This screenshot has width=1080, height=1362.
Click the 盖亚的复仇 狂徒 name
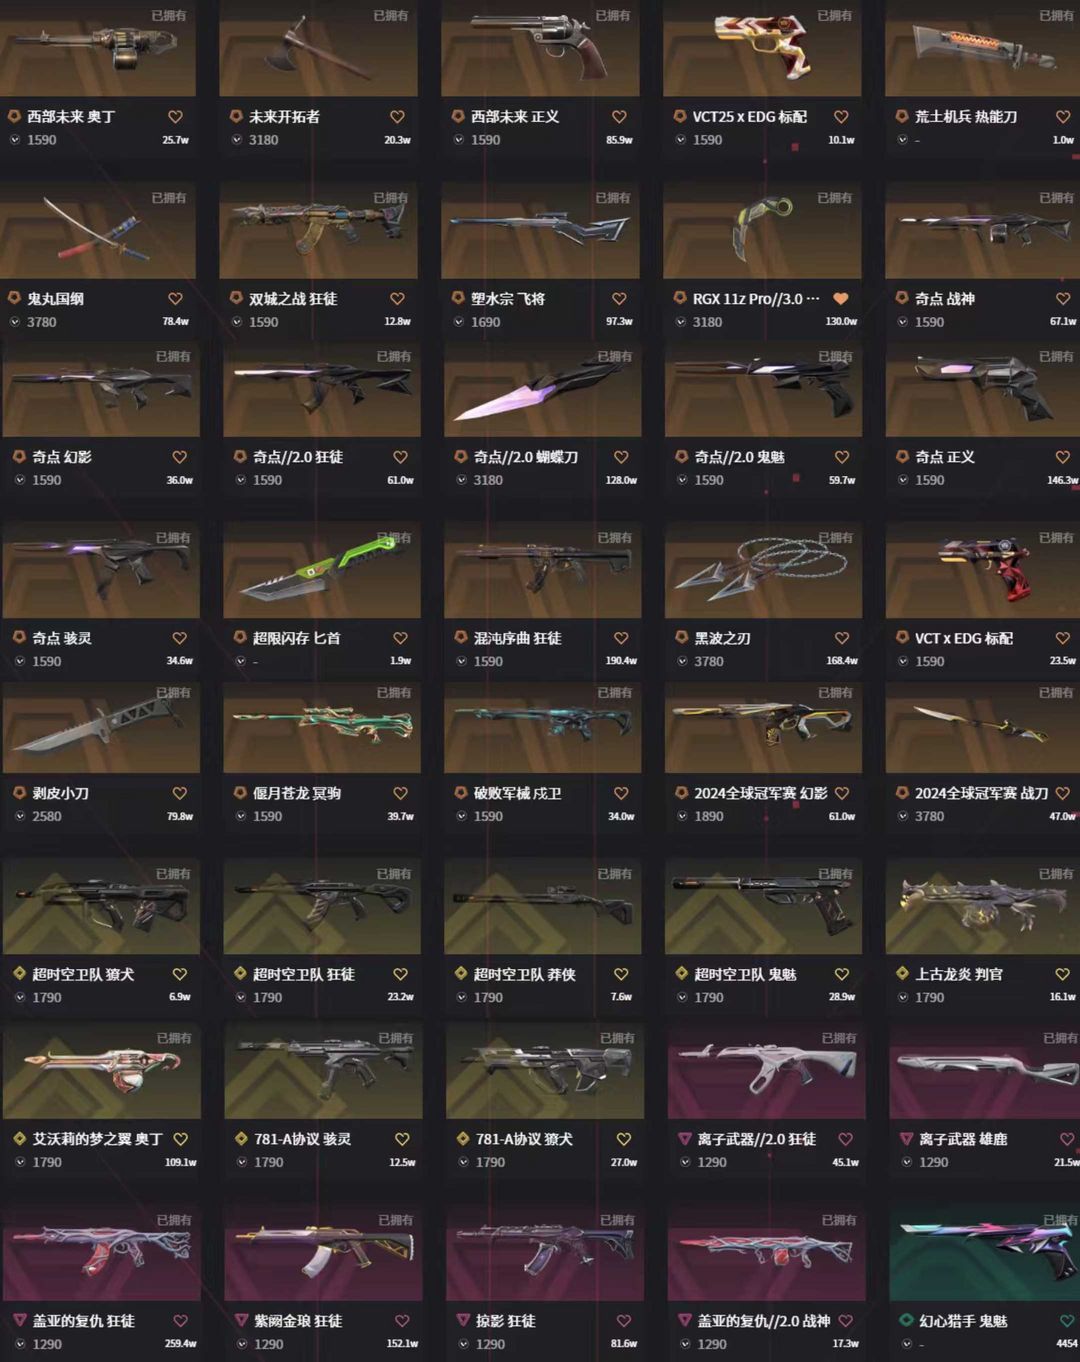tap(83, 1321)
